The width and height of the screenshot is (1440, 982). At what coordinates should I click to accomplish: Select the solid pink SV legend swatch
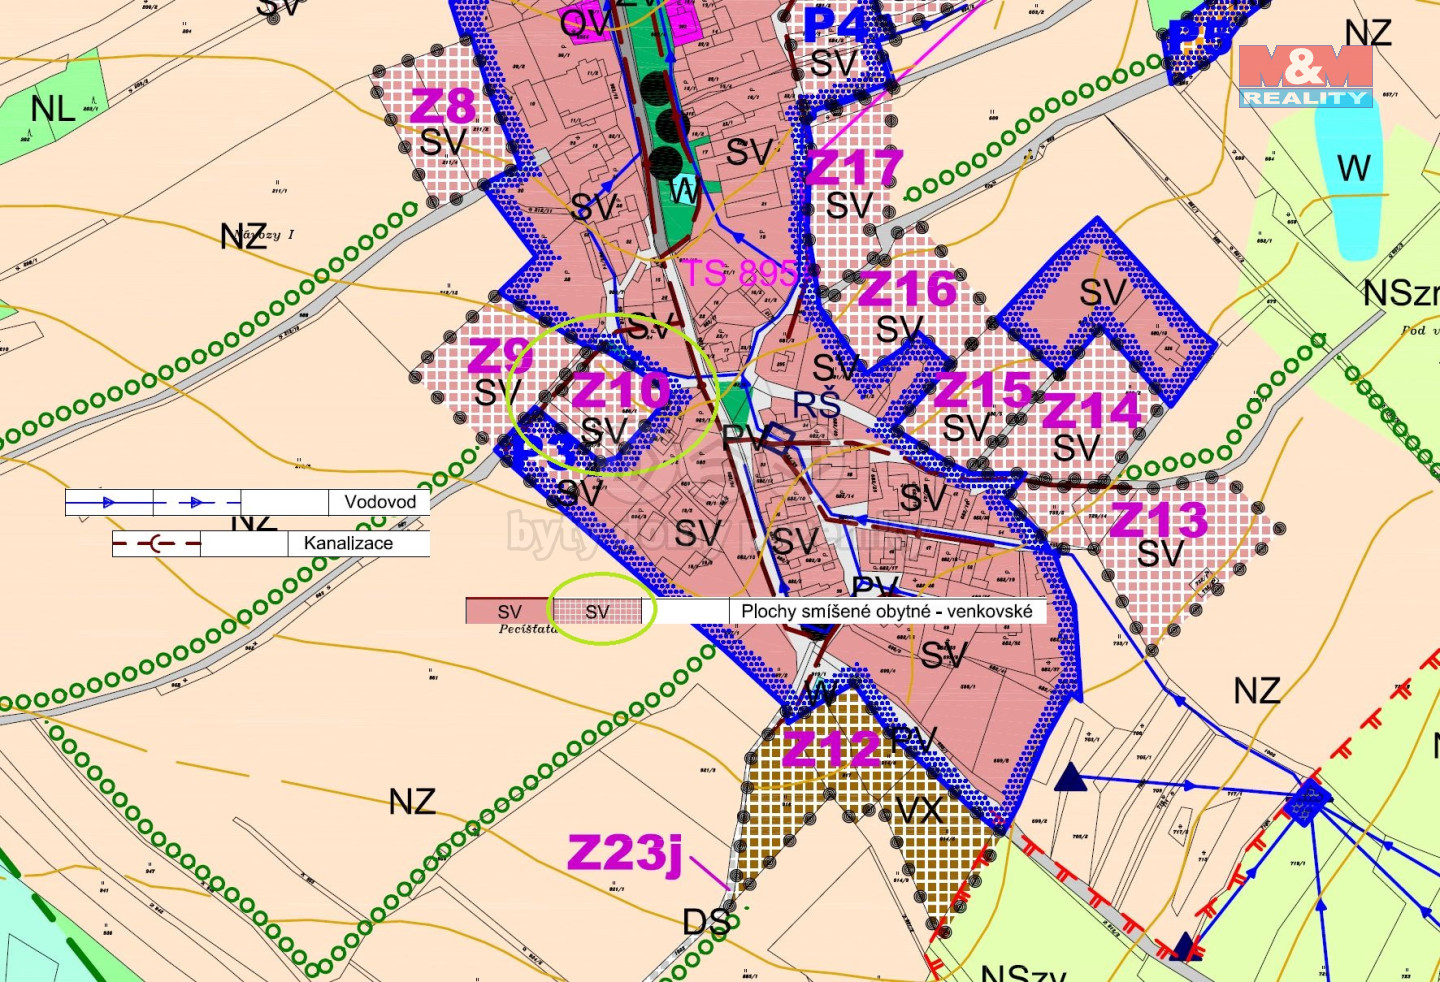[508, 611]
